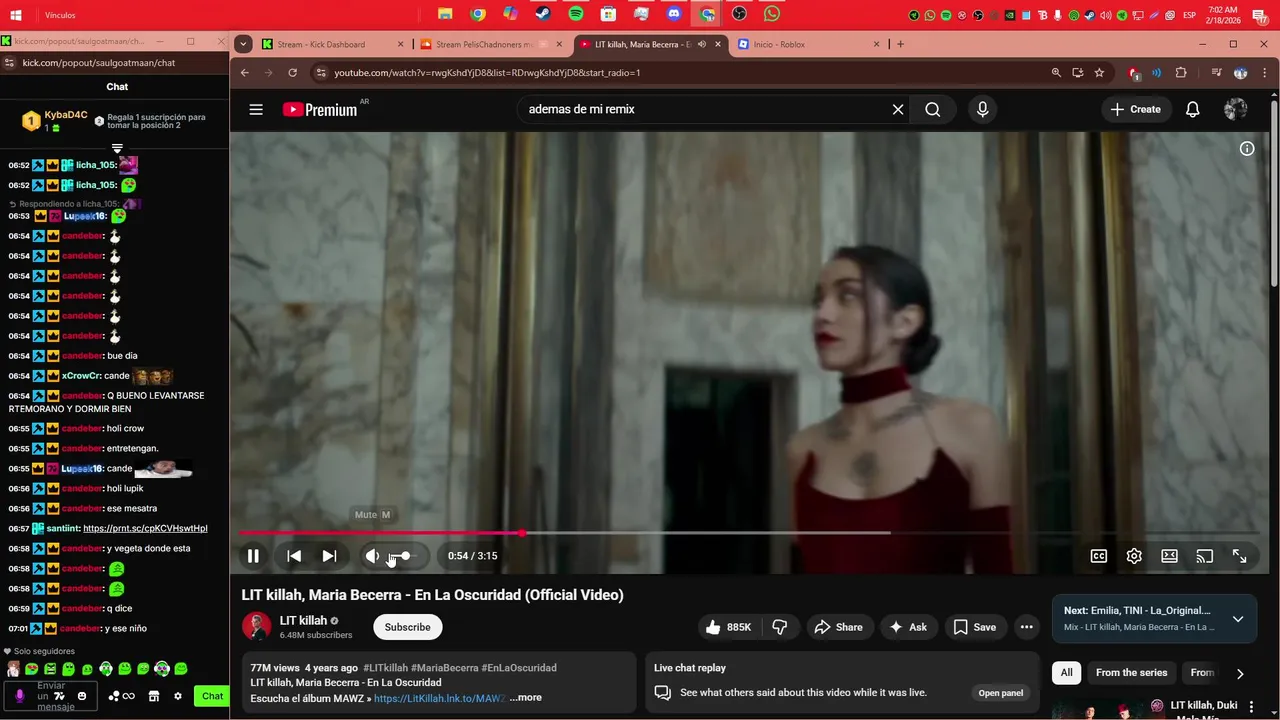Open Discord from the taskbar

point(674,14)
